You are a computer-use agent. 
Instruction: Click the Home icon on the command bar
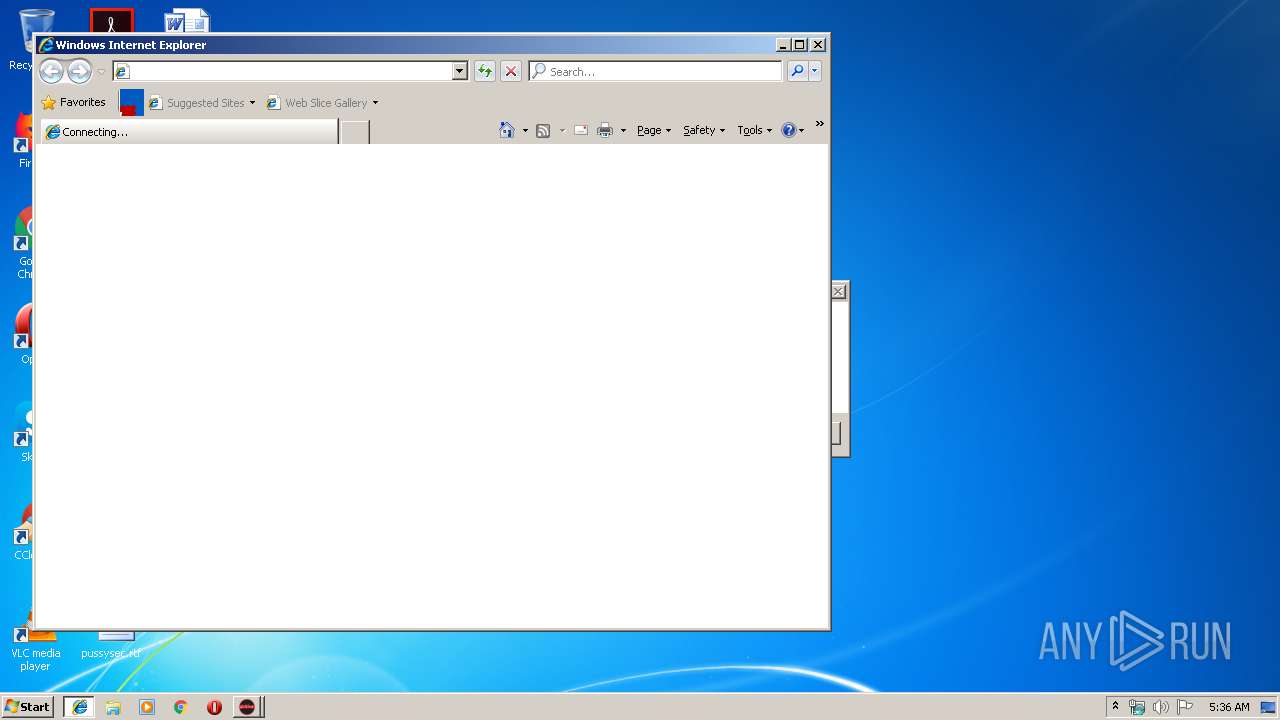coord(507,130)
